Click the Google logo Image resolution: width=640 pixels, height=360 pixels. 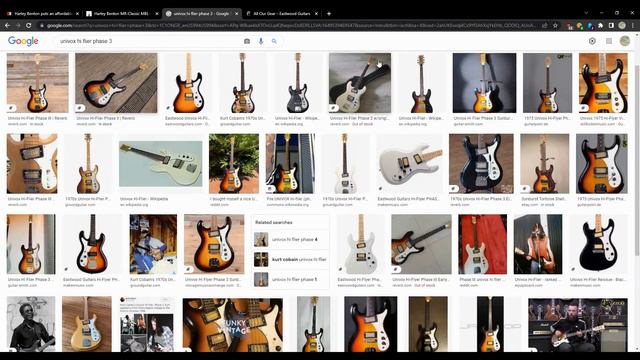(23, 41)
